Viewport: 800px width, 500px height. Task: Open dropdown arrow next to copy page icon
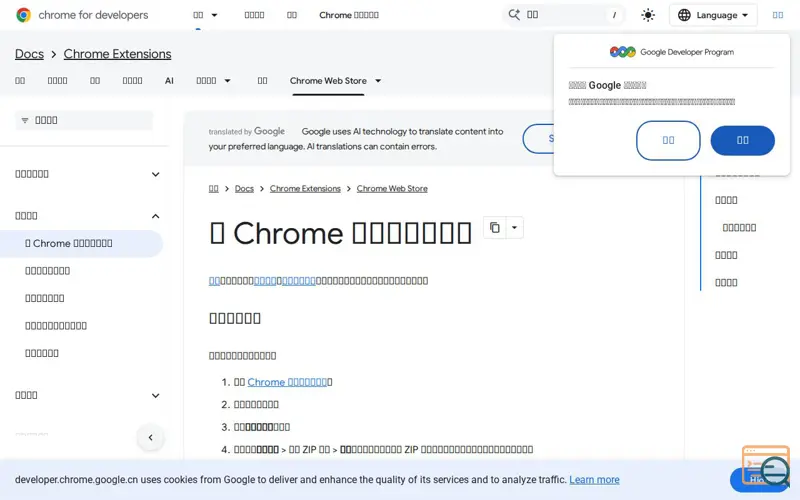pos(514,228)
